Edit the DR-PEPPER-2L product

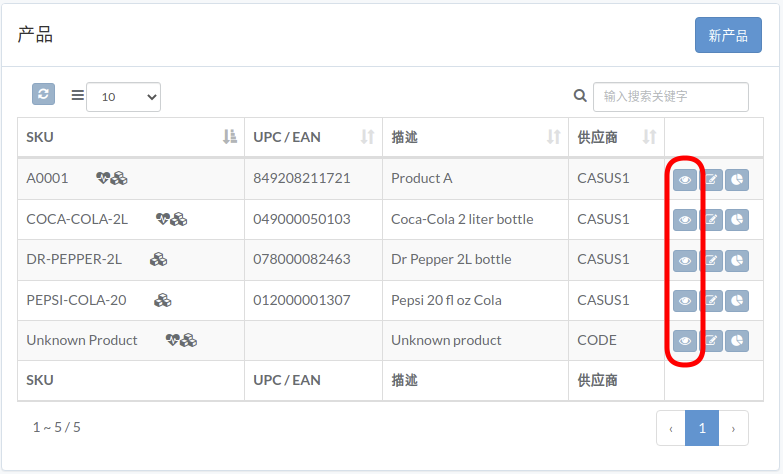pyautogui.click(x=711, y=261)
